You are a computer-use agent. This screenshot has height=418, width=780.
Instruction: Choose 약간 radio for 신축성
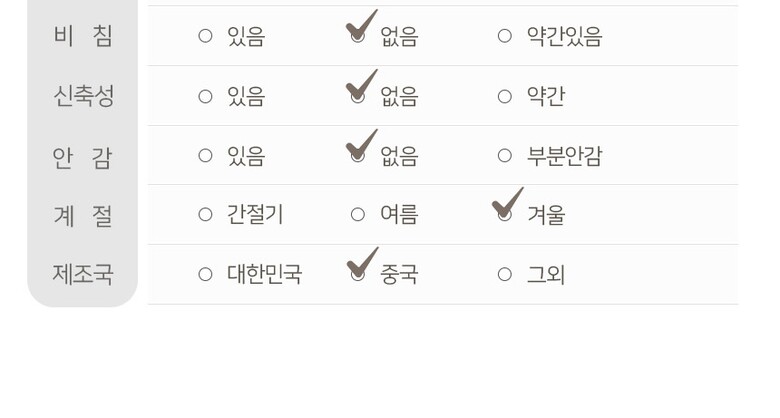click(x=505, y=97)
